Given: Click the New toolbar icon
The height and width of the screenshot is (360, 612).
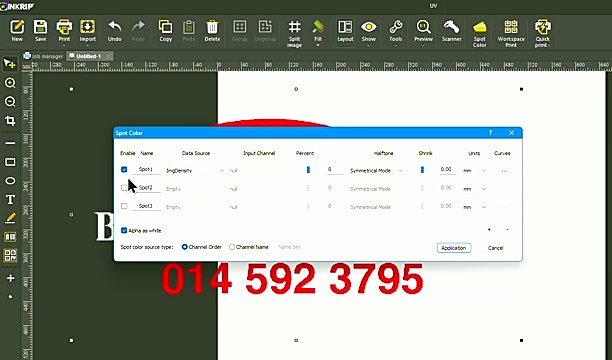Looking at the screenshot, I should (x=17, y=30).
